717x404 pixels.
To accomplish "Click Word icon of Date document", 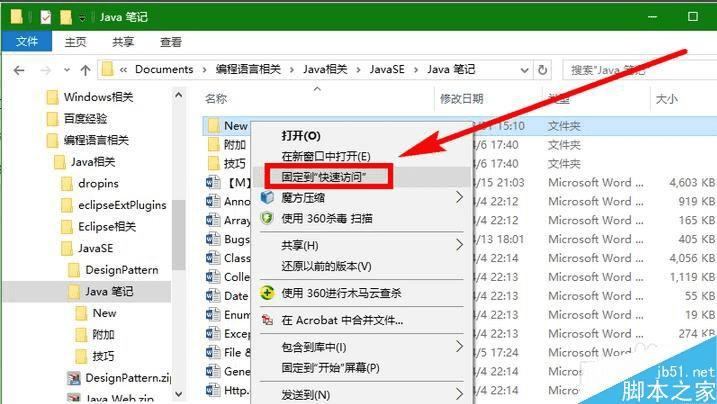I will click(x=213, y=296).
